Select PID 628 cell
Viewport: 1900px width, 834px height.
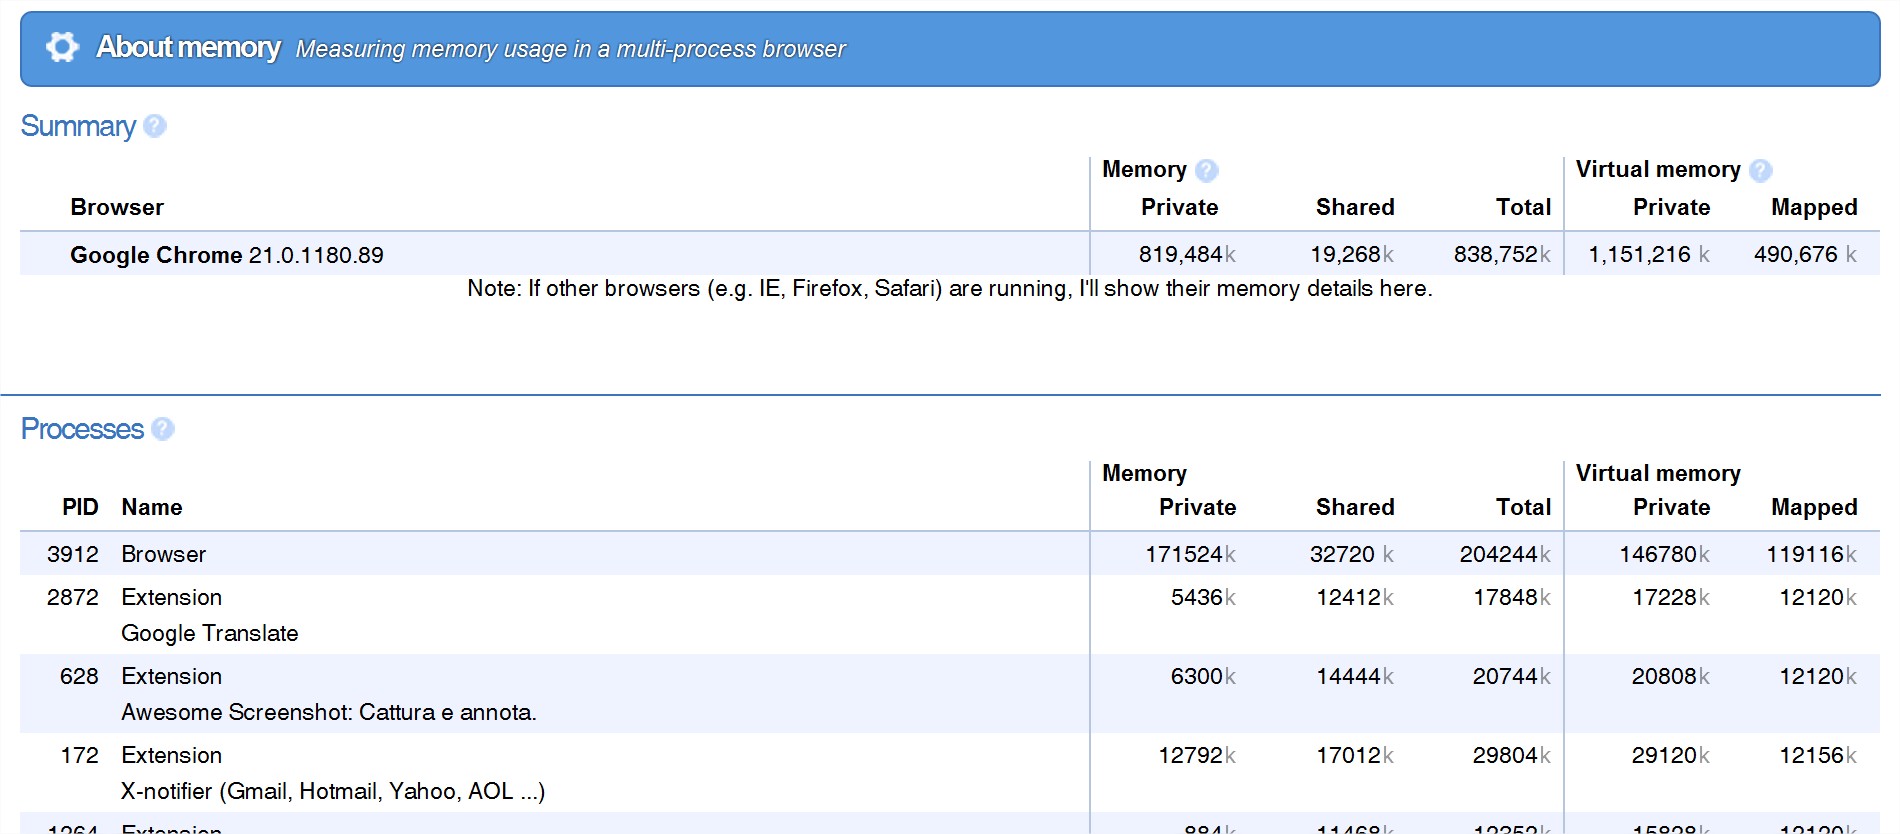(x=79, y=676)
